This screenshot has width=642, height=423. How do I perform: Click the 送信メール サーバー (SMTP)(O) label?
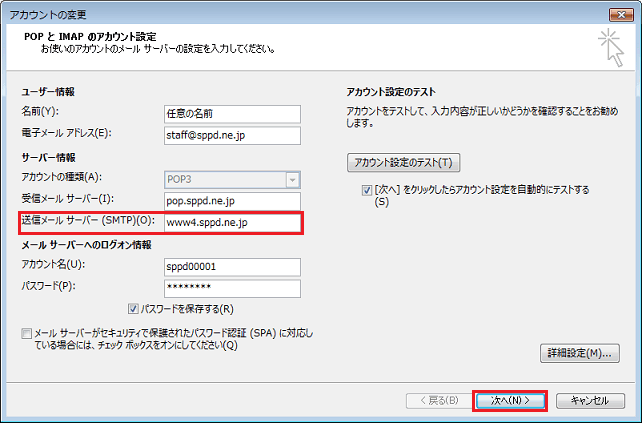pyautogui.click(x=89, y=222)
